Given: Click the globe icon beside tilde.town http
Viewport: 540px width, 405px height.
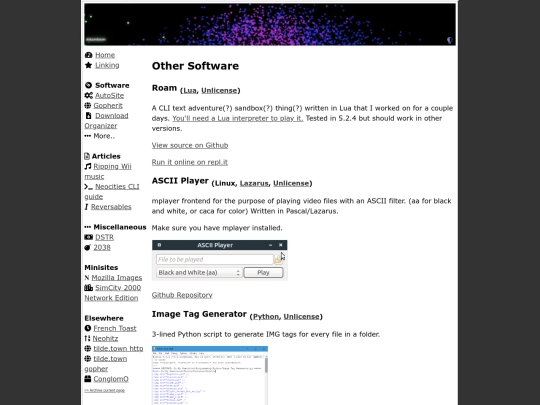Looking at the screenshot, I should 88,349.
